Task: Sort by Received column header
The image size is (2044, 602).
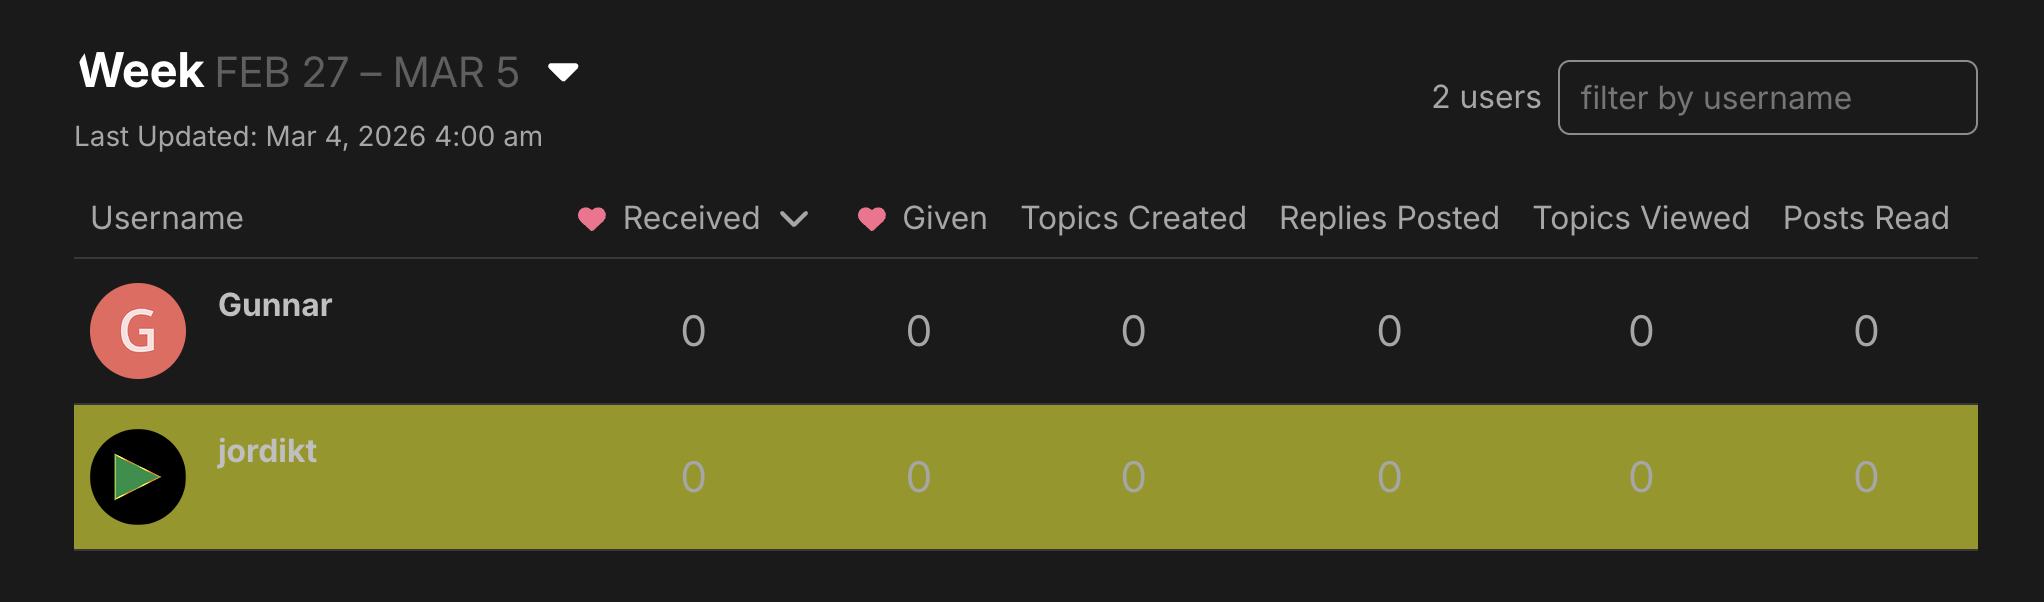Action: 691,218
